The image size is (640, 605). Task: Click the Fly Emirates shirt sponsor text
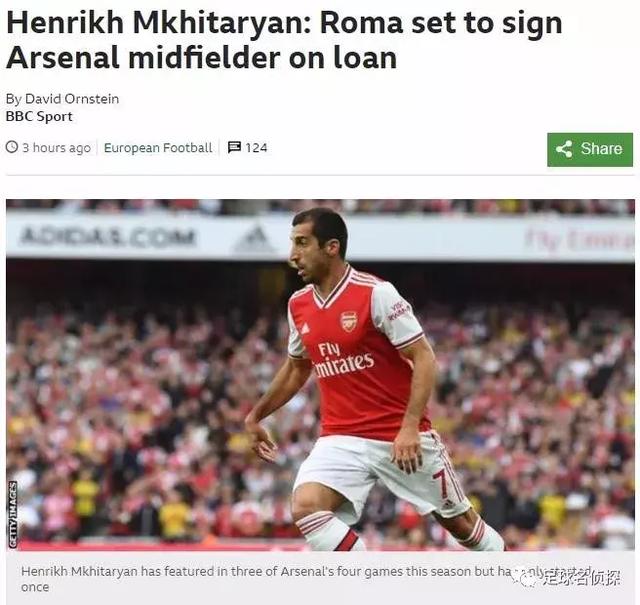[342, 359]
